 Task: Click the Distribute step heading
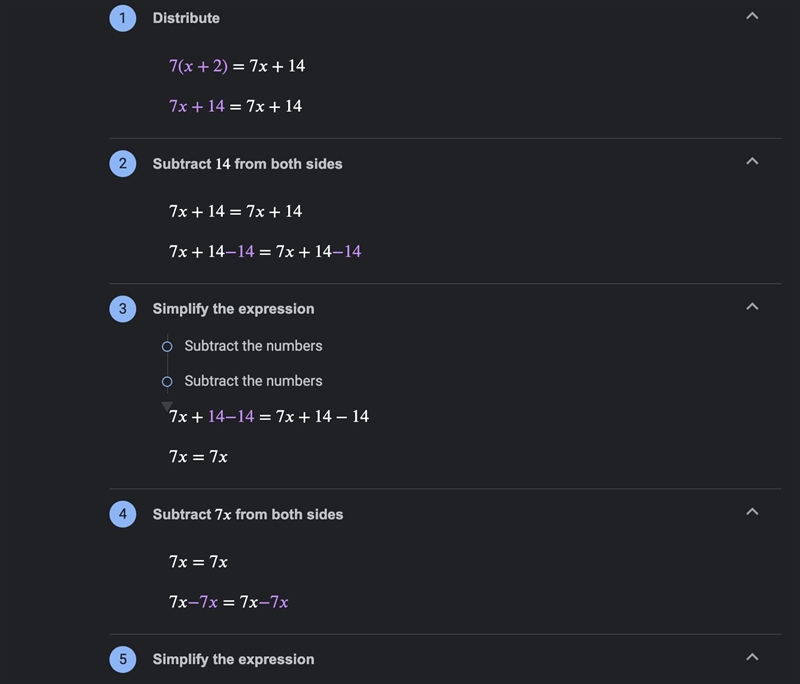tap(186, 18)
